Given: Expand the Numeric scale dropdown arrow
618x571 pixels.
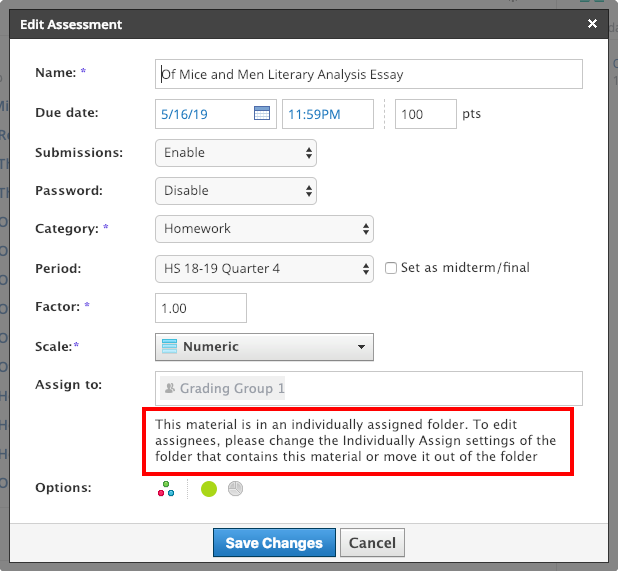Looking at the screenshot, I should point(360,347).
